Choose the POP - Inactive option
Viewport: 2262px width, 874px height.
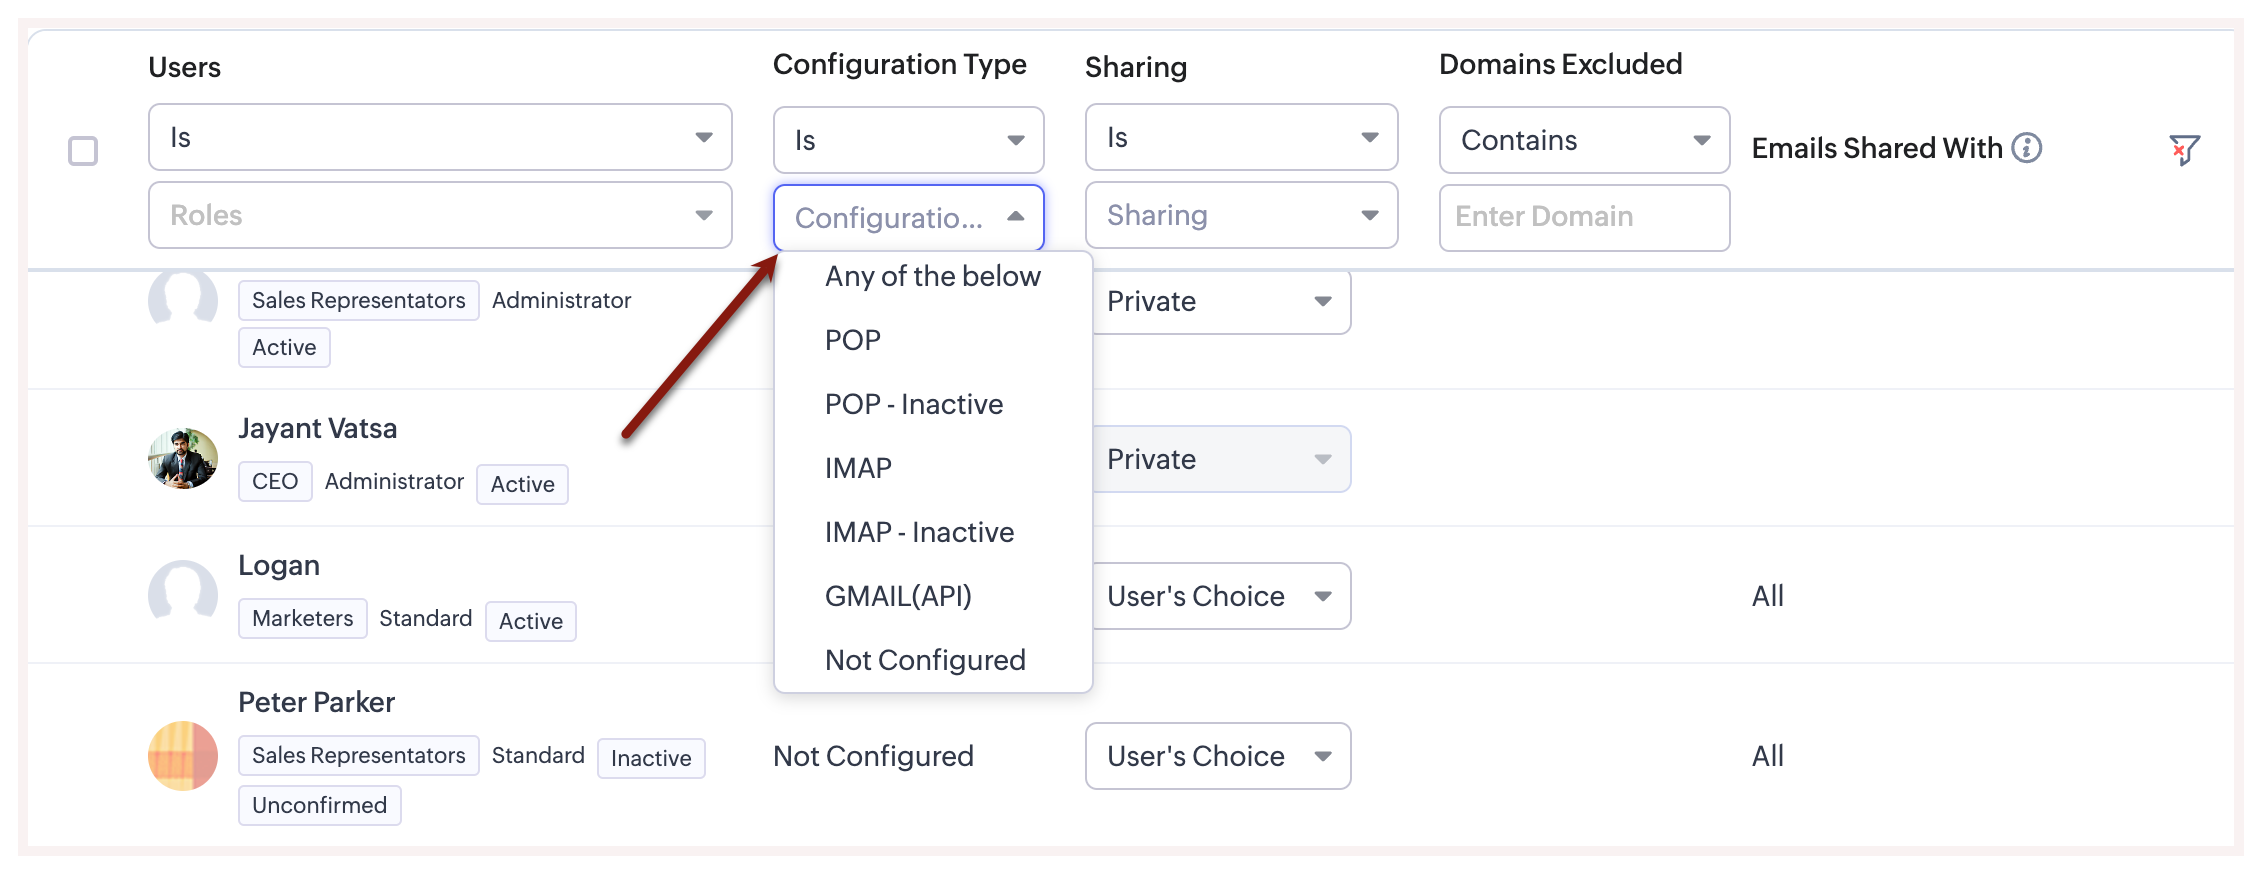[913, 404]
